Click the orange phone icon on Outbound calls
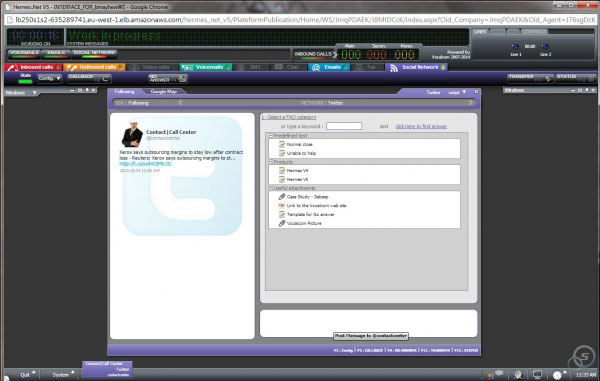 pos(71,68)
